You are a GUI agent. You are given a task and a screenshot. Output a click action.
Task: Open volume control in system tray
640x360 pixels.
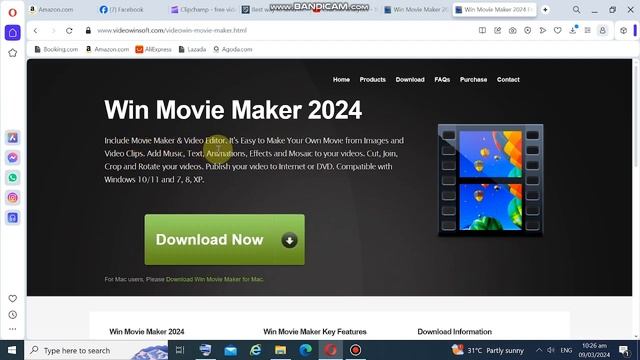(x=551, y=350)
